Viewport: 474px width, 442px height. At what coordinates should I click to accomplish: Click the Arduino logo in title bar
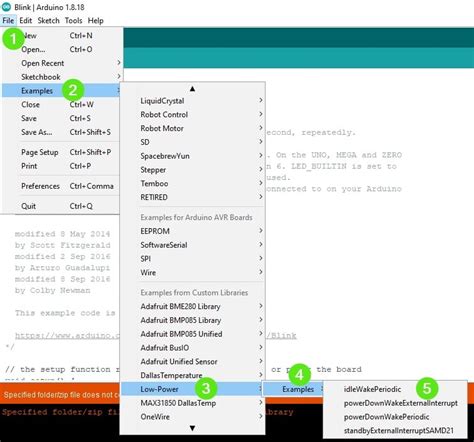6,7
